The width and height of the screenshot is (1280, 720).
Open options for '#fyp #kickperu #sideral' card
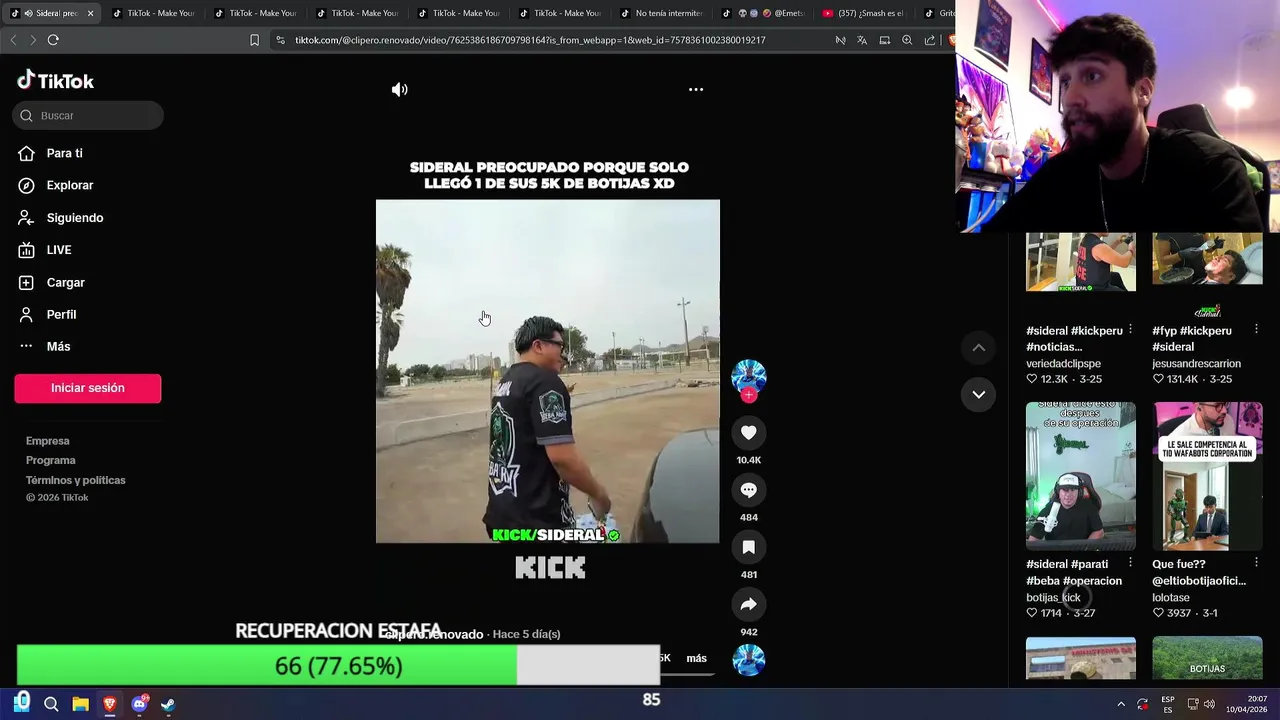1257,329
